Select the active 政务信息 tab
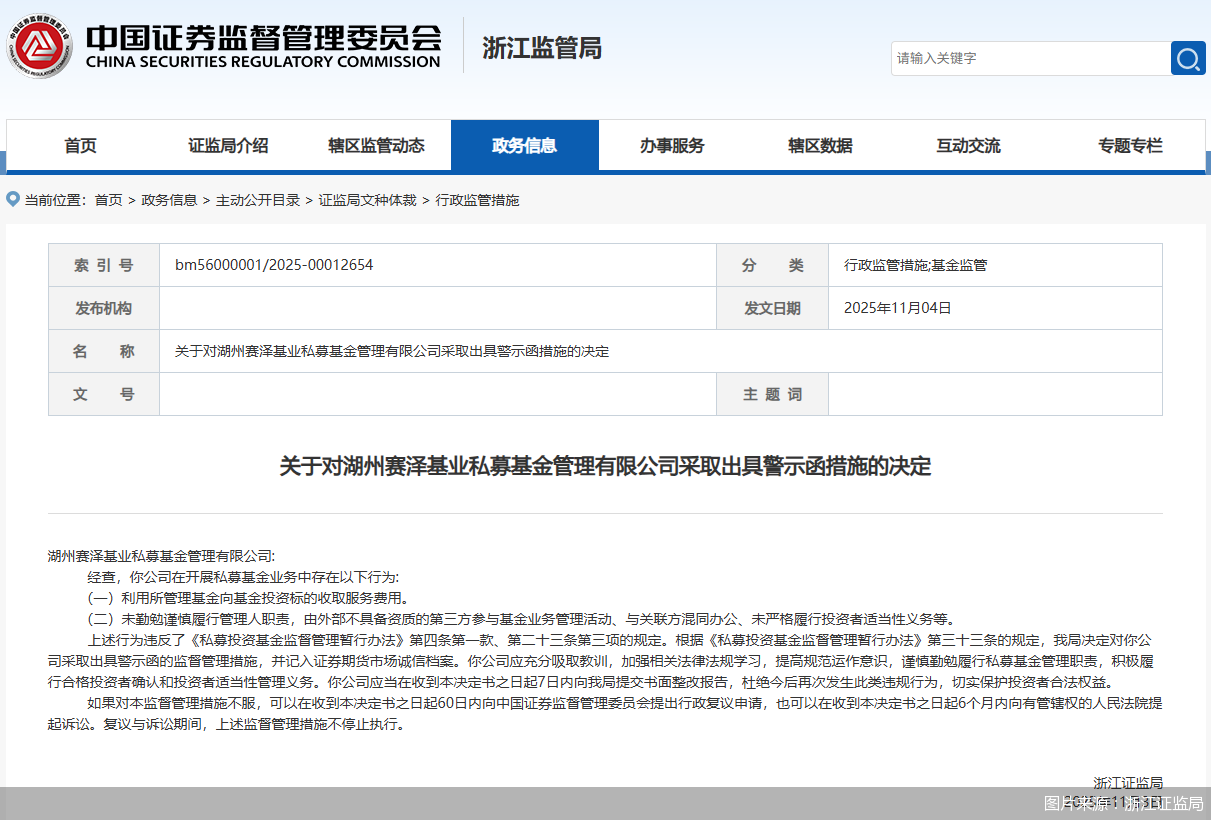The width and height of the screenshot is (1211, 820). pyautogui.click(x=525, y=145)
